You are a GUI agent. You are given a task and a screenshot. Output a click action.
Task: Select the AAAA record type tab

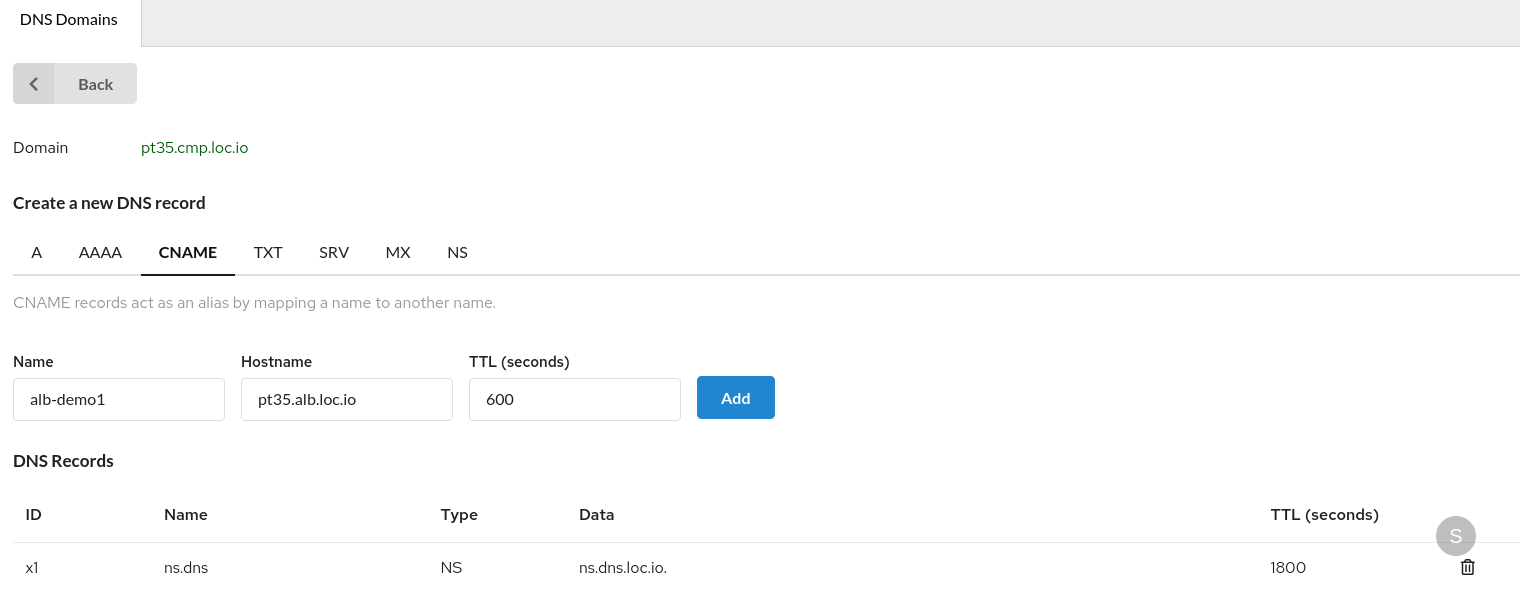(x=100, y=253)
